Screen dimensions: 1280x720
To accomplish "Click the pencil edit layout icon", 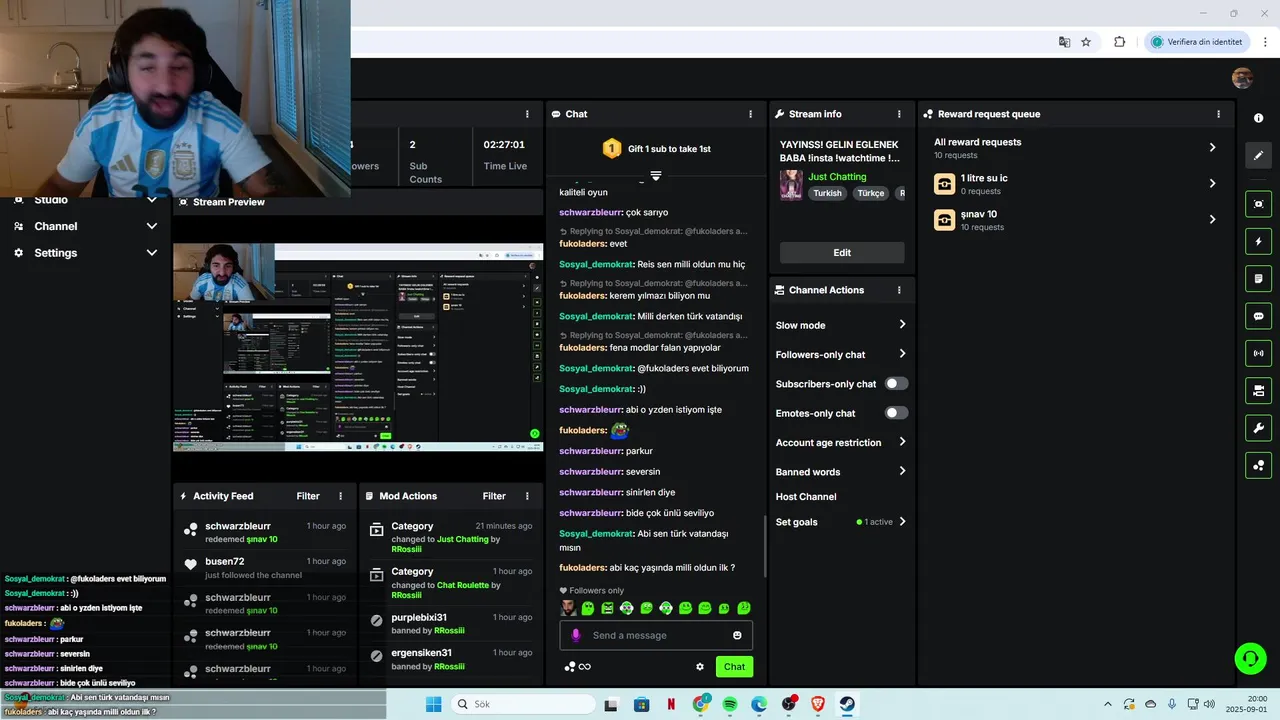I will coord(1258,155).
